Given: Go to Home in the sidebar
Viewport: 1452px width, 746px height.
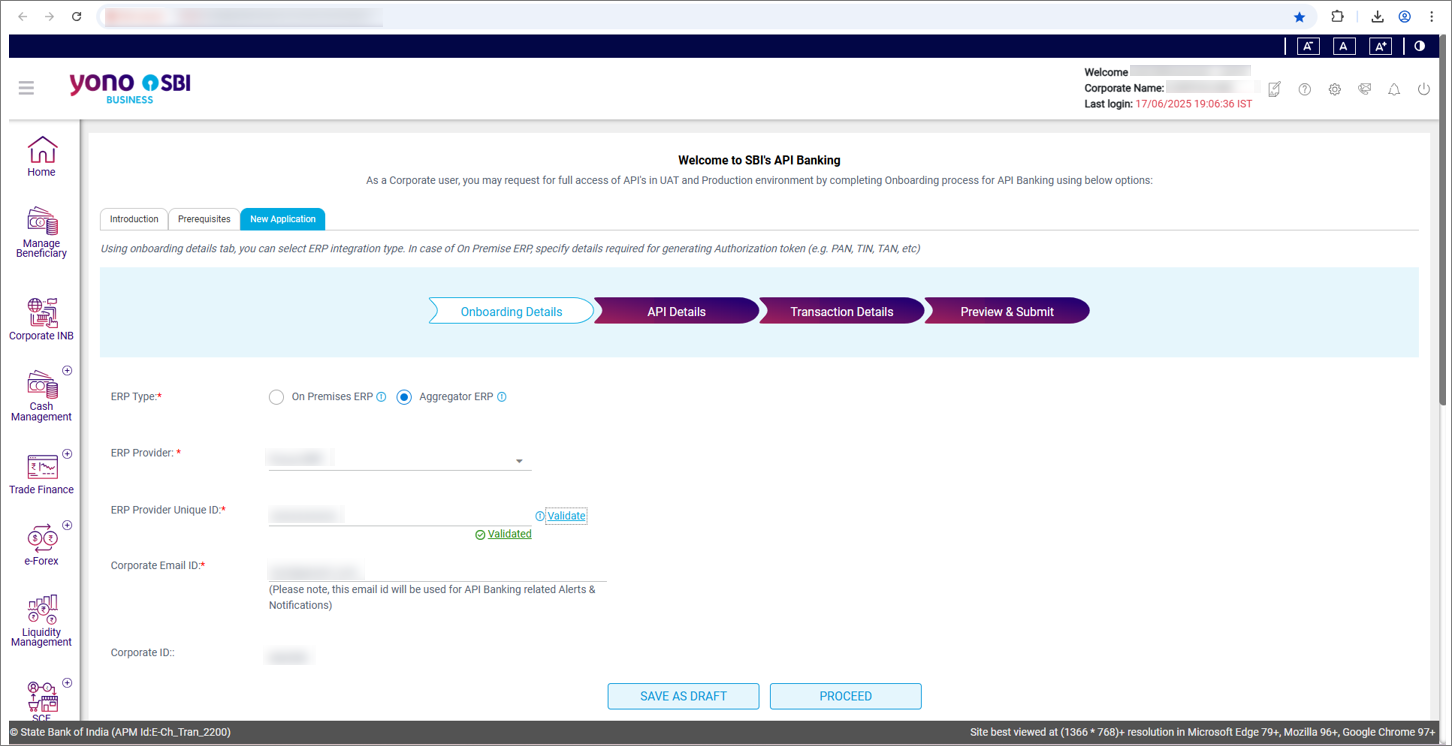Looking at the screenshot, I should pos(42,157).
